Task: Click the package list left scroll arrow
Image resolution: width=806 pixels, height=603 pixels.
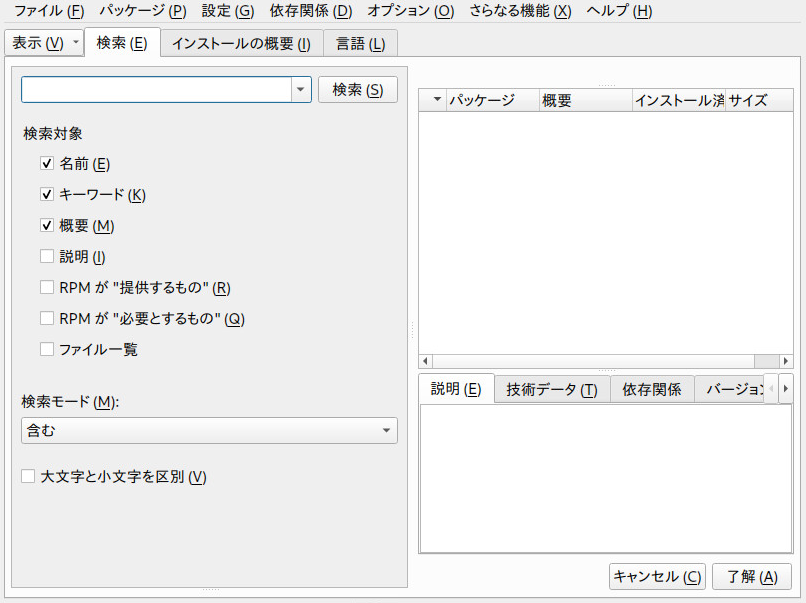Action: (425, 361)
